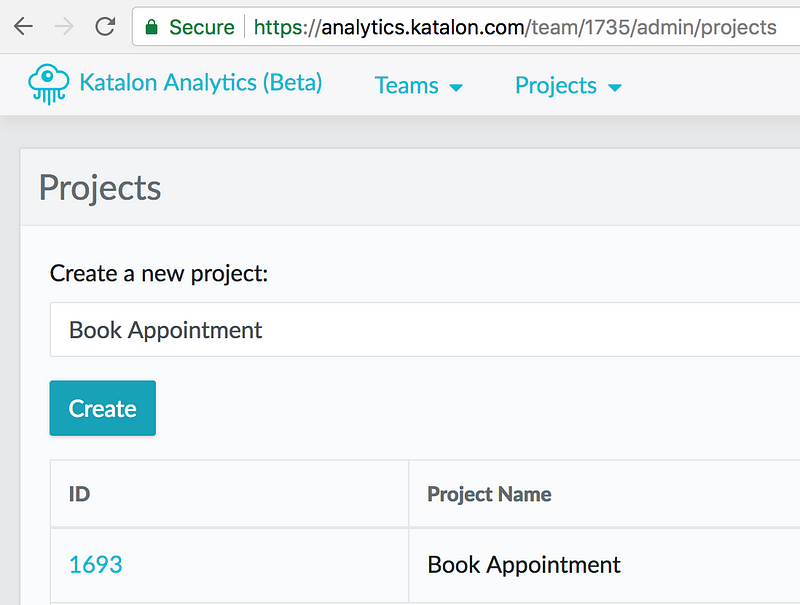Open the Teams navigation menu
This screenshot has height=605, width=800.
(407, 86)
